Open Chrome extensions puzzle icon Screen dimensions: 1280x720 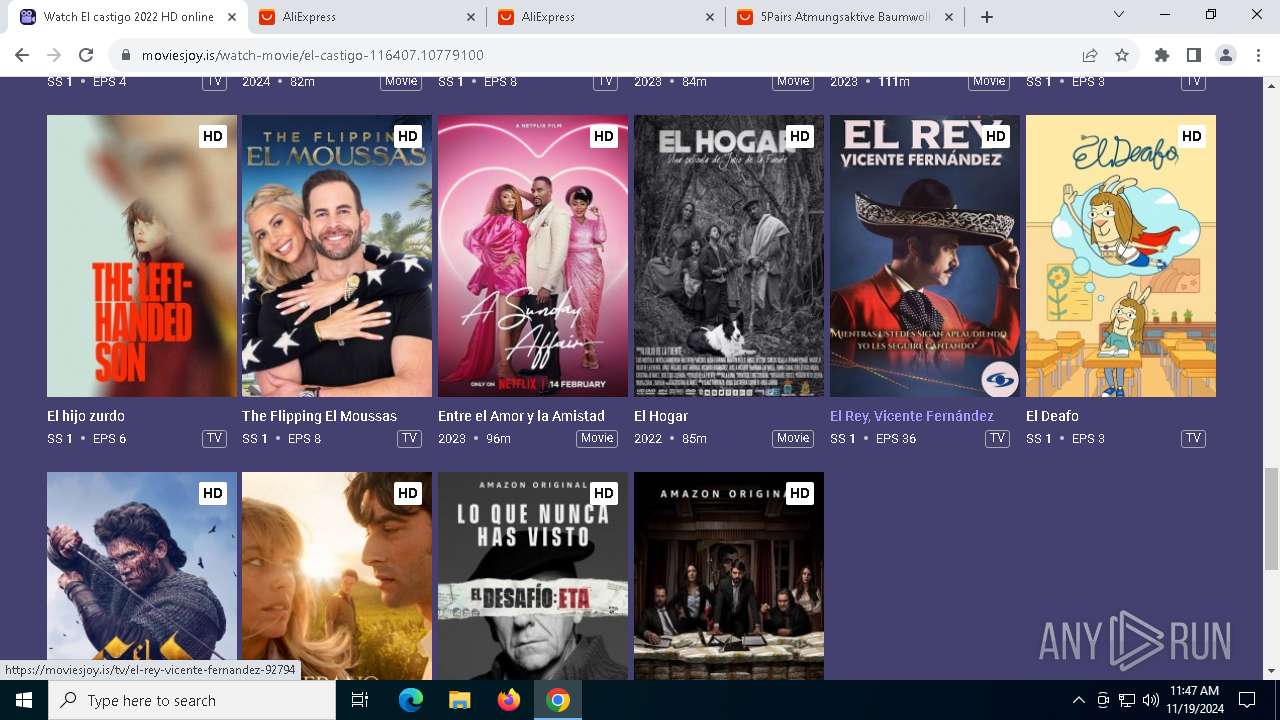point(1162,55)
